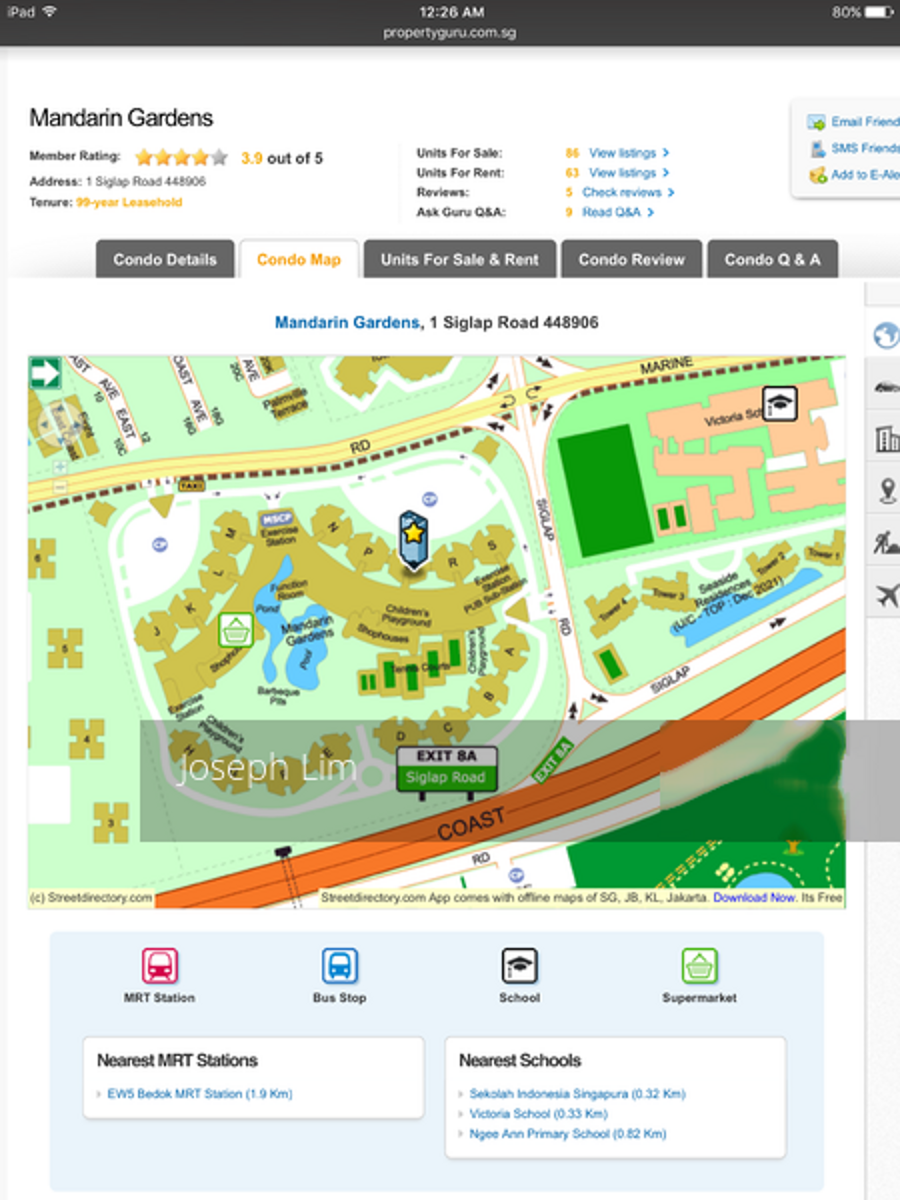
Task: Select the globe icon in right sidebar
Action: point(885,336)
